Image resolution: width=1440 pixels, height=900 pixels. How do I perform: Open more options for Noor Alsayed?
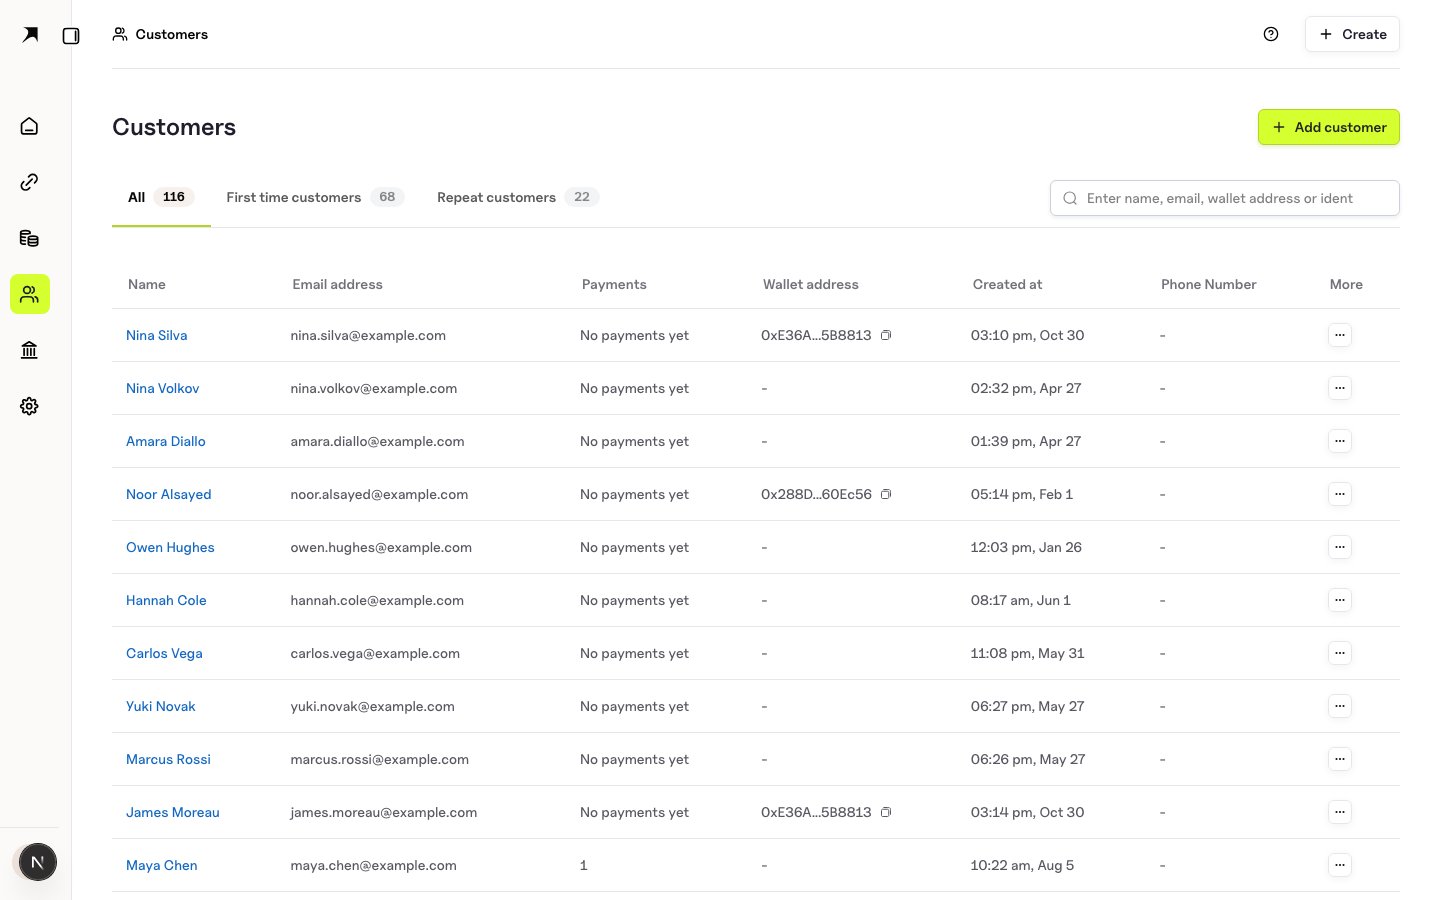coord(1340,494)
